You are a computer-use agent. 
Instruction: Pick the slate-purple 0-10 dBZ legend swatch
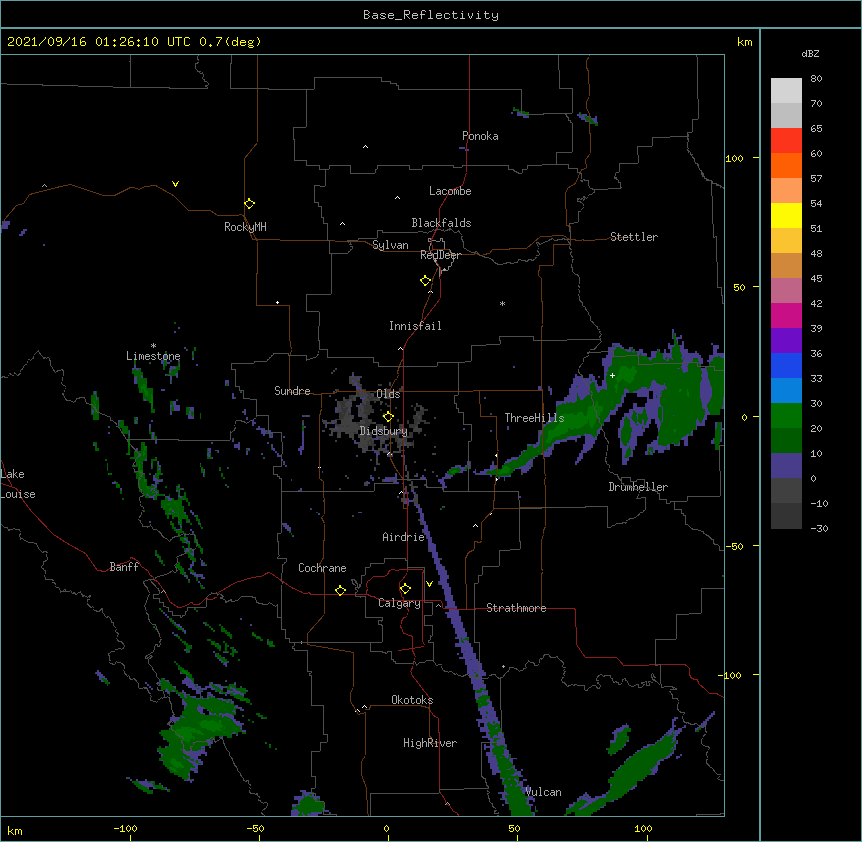[x=786, y=466]
